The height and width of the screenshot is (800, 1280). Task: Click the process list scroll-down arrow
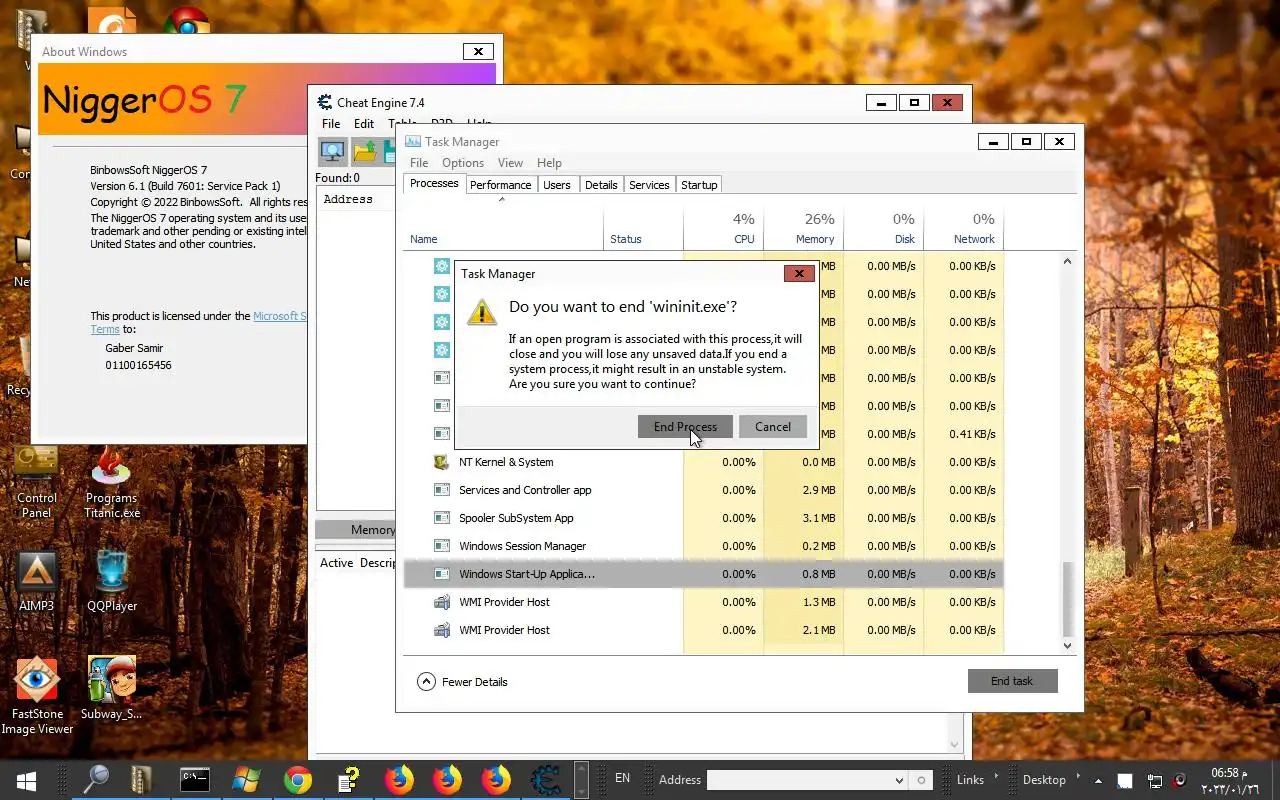(x=1067, y=646)
